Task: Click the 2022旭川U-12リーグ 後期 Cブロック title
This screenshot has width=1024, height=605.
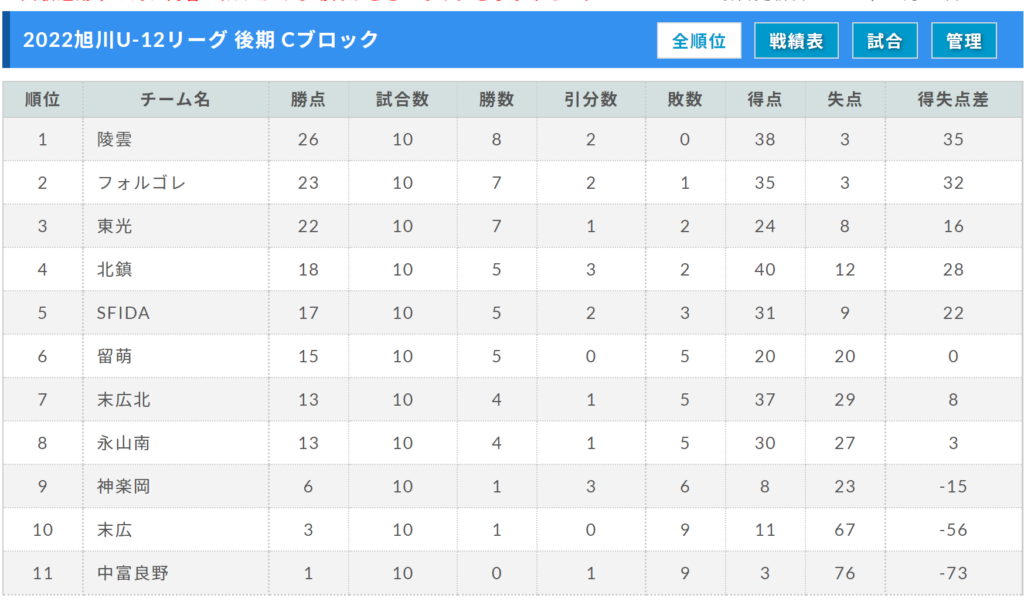Action: coord(200,40)
